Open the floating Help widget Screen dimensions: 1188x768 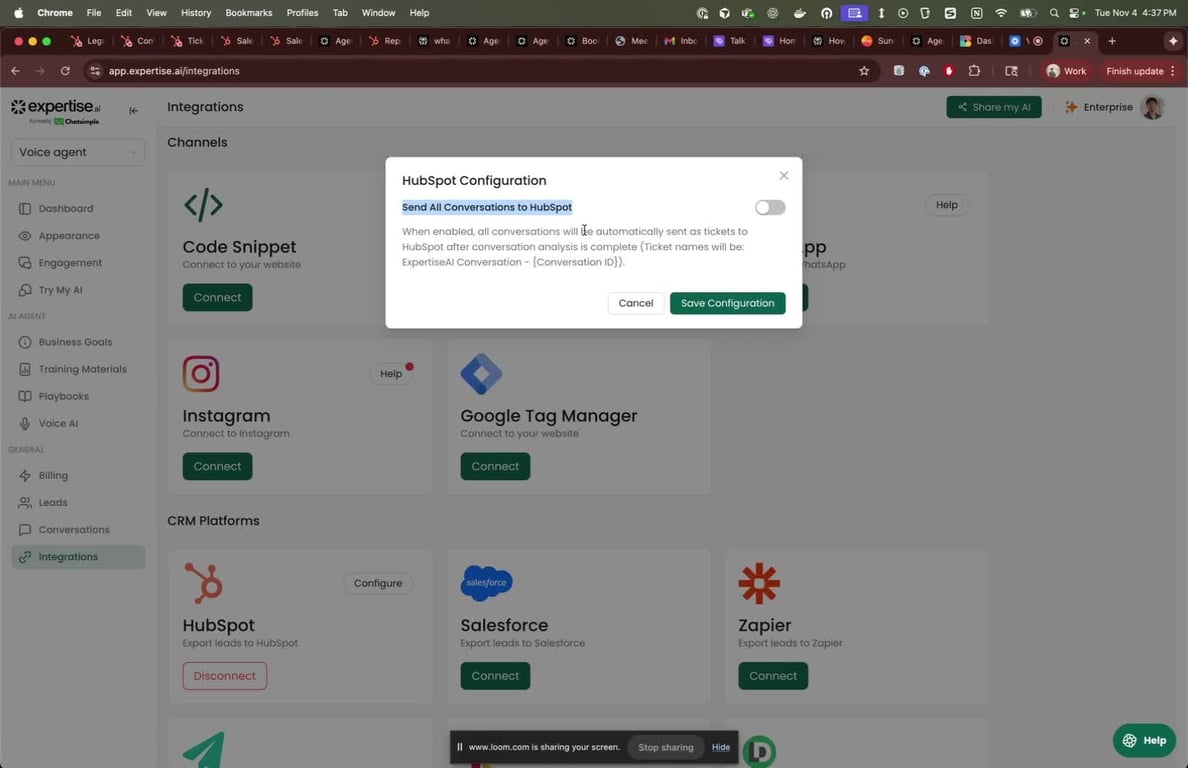[x=1144, y=741]
